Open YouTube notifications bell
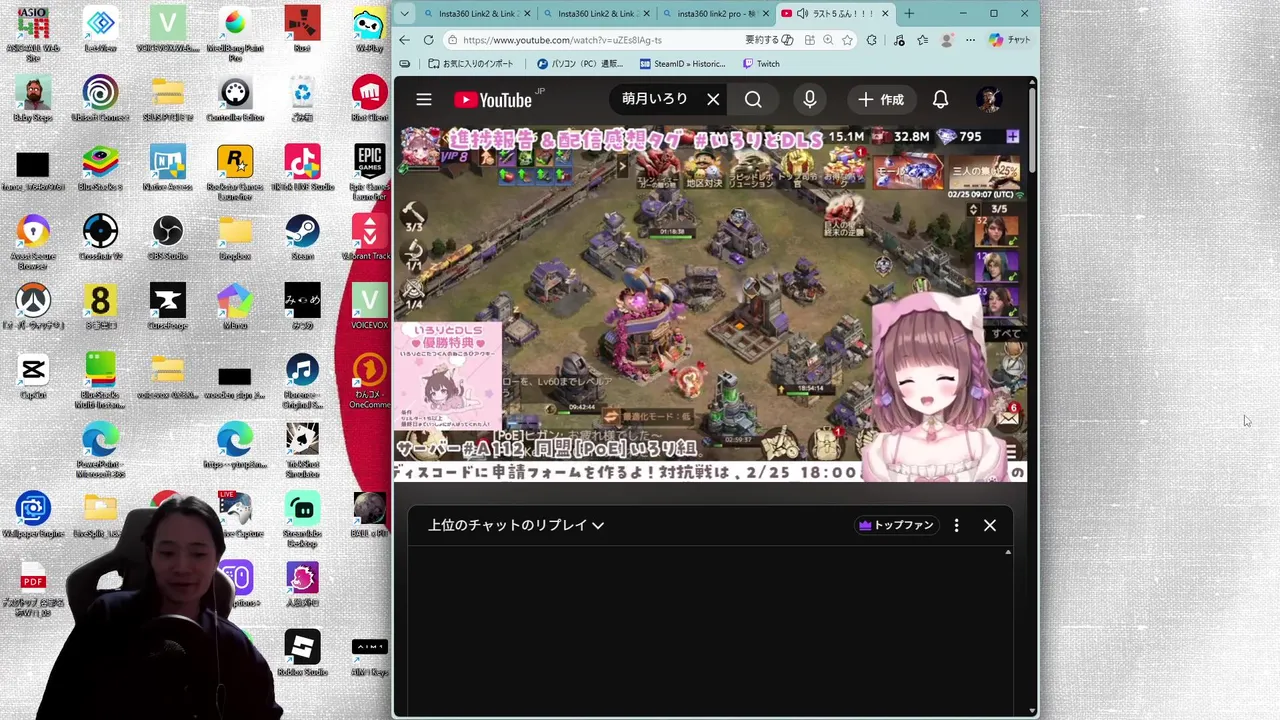 click(940, 99)
